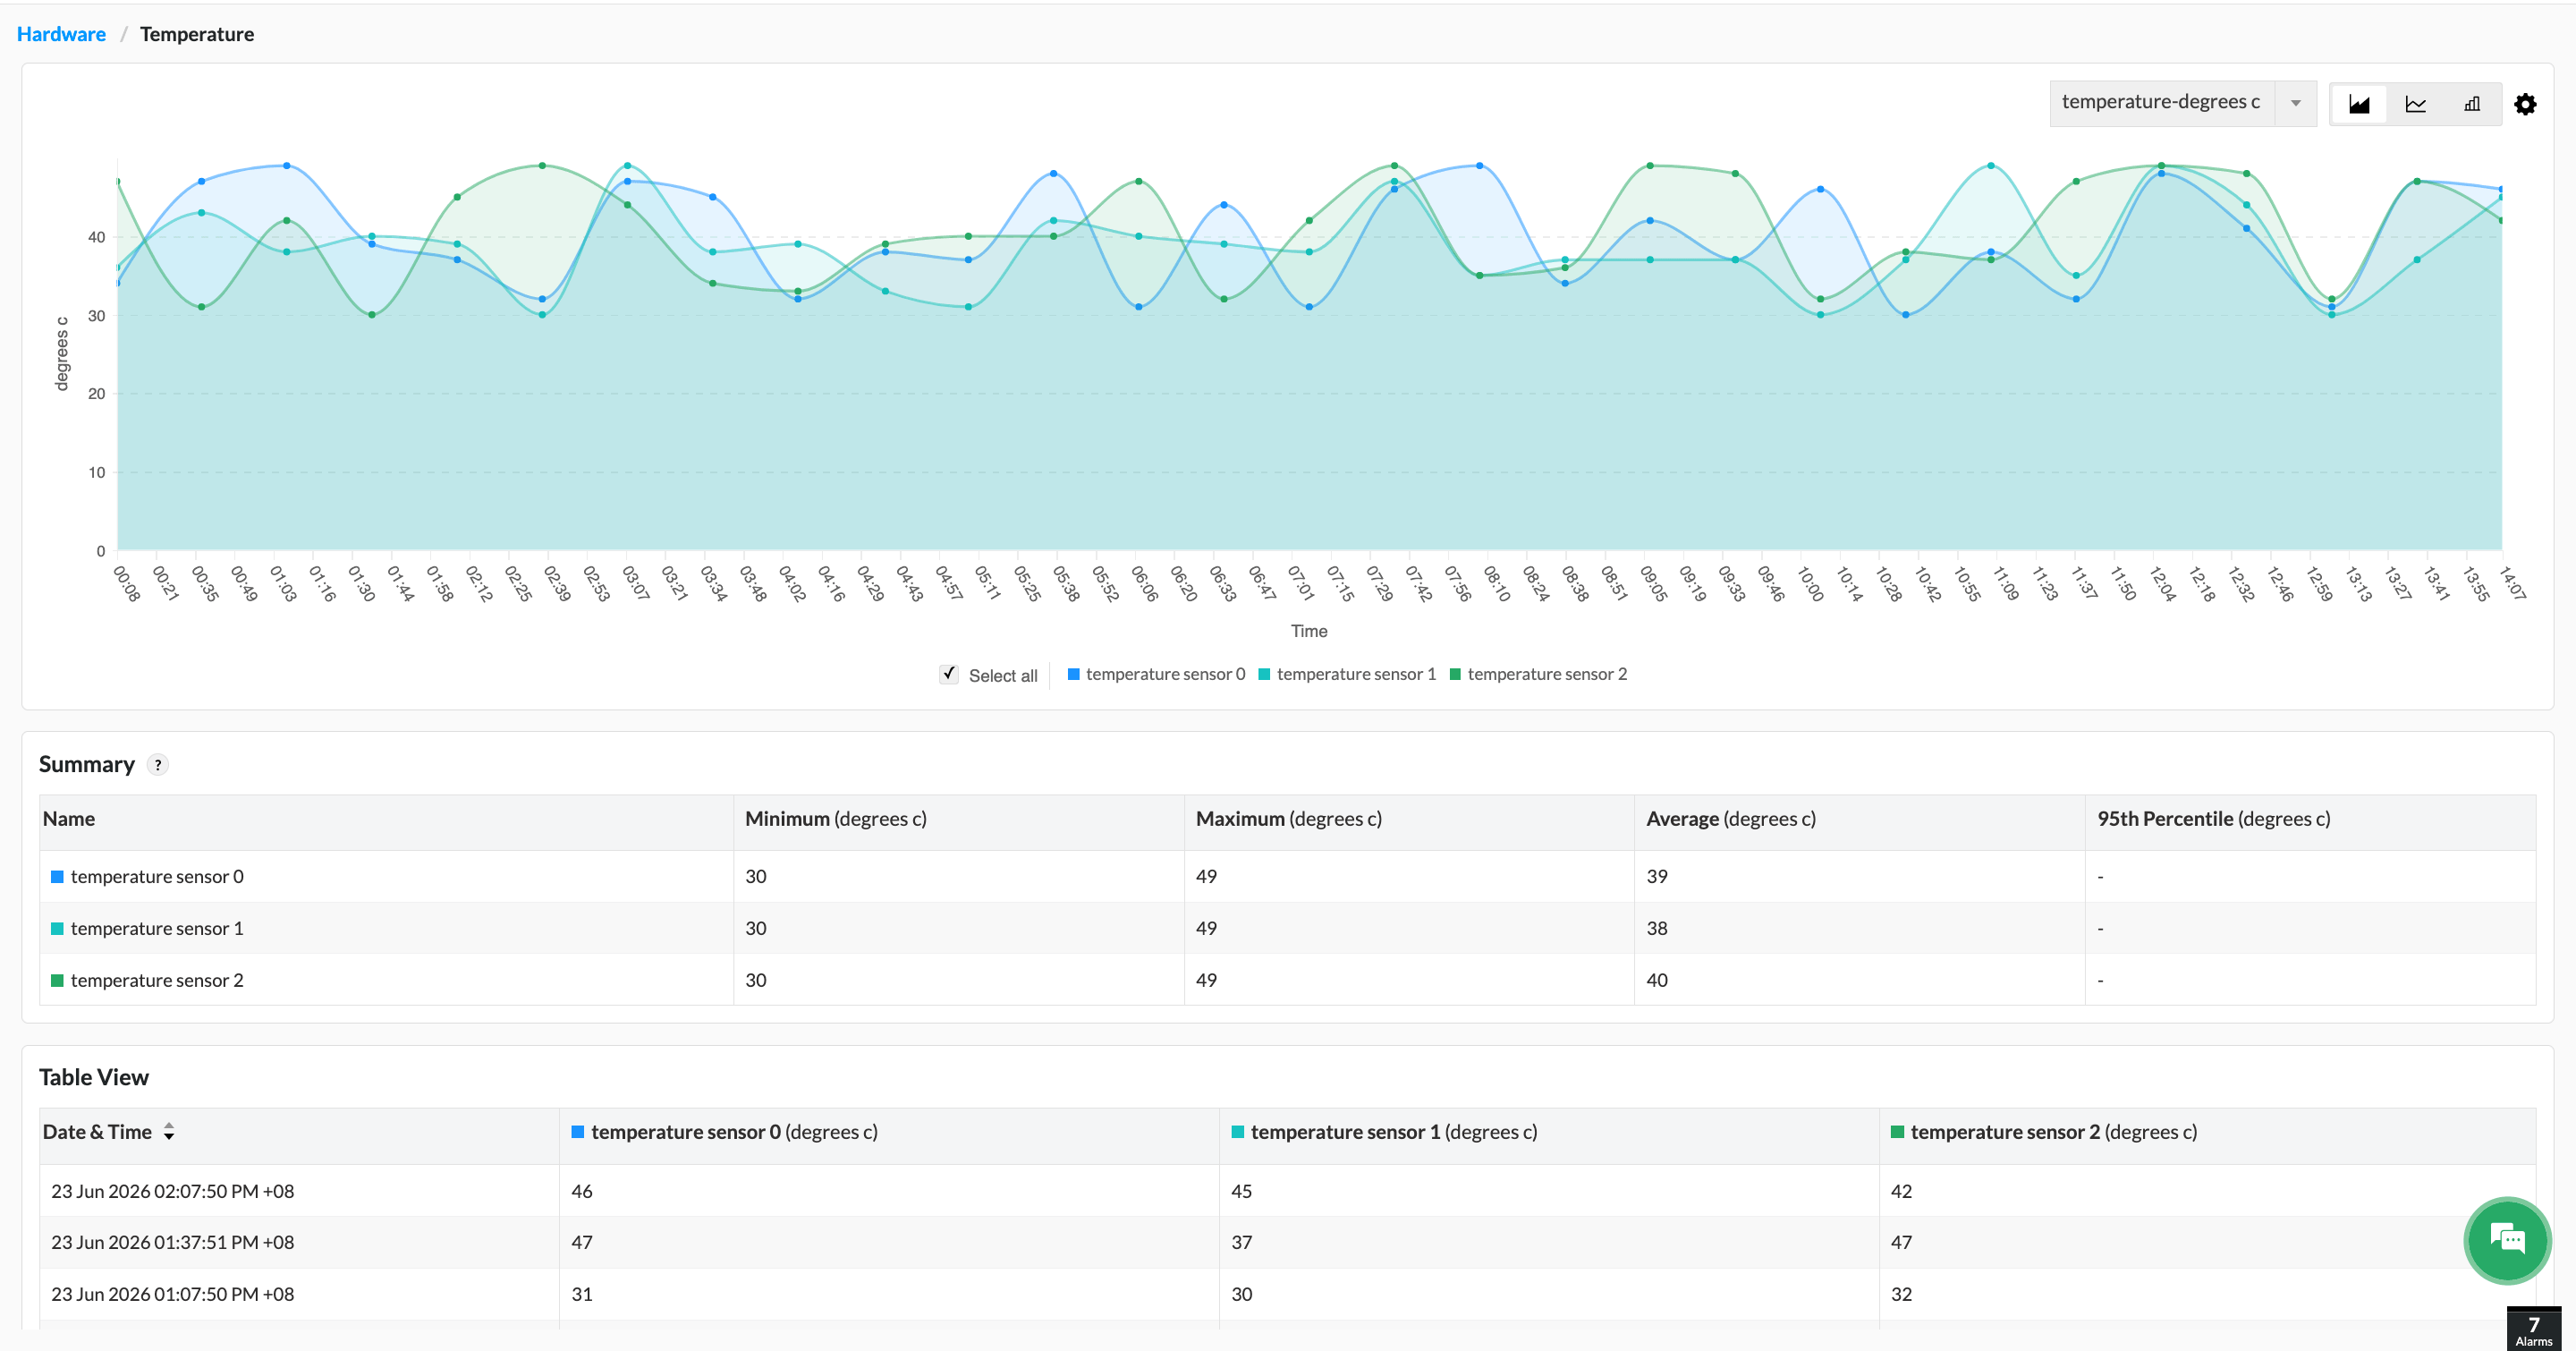This screenshot has width=2576, height=1351.
Task: Click the 01:37:51 PM table row timestamp
Action: pyautogui.click(x=173, y=1243)
